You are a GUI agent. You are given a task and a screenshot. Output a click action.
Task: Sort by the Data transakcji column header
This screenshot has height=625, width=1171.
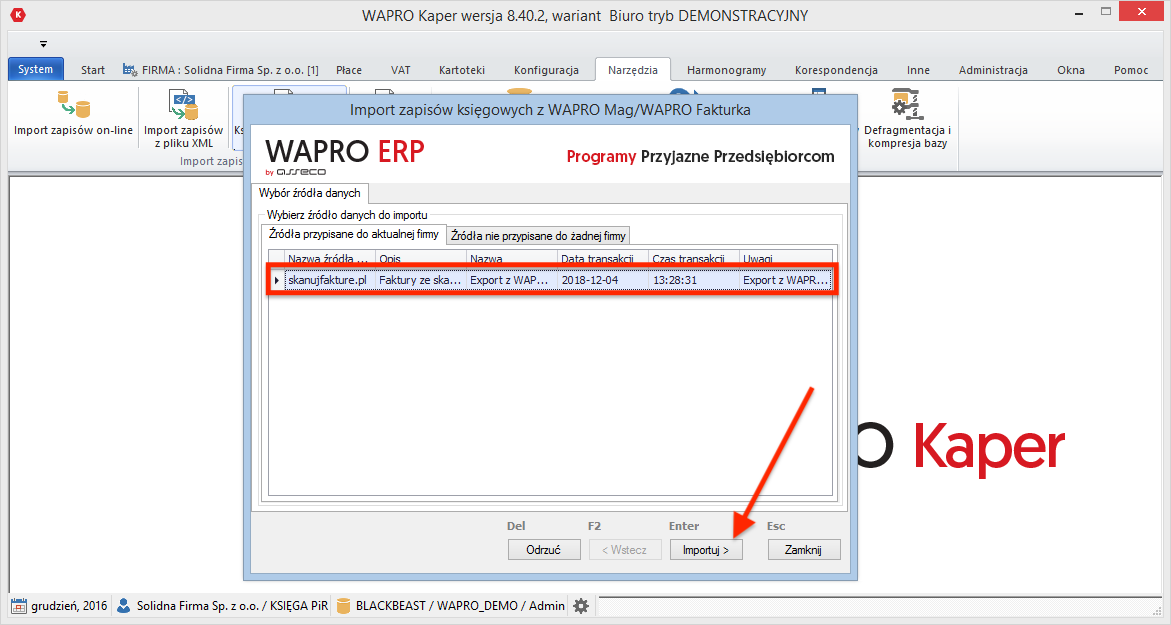(598, 258)
